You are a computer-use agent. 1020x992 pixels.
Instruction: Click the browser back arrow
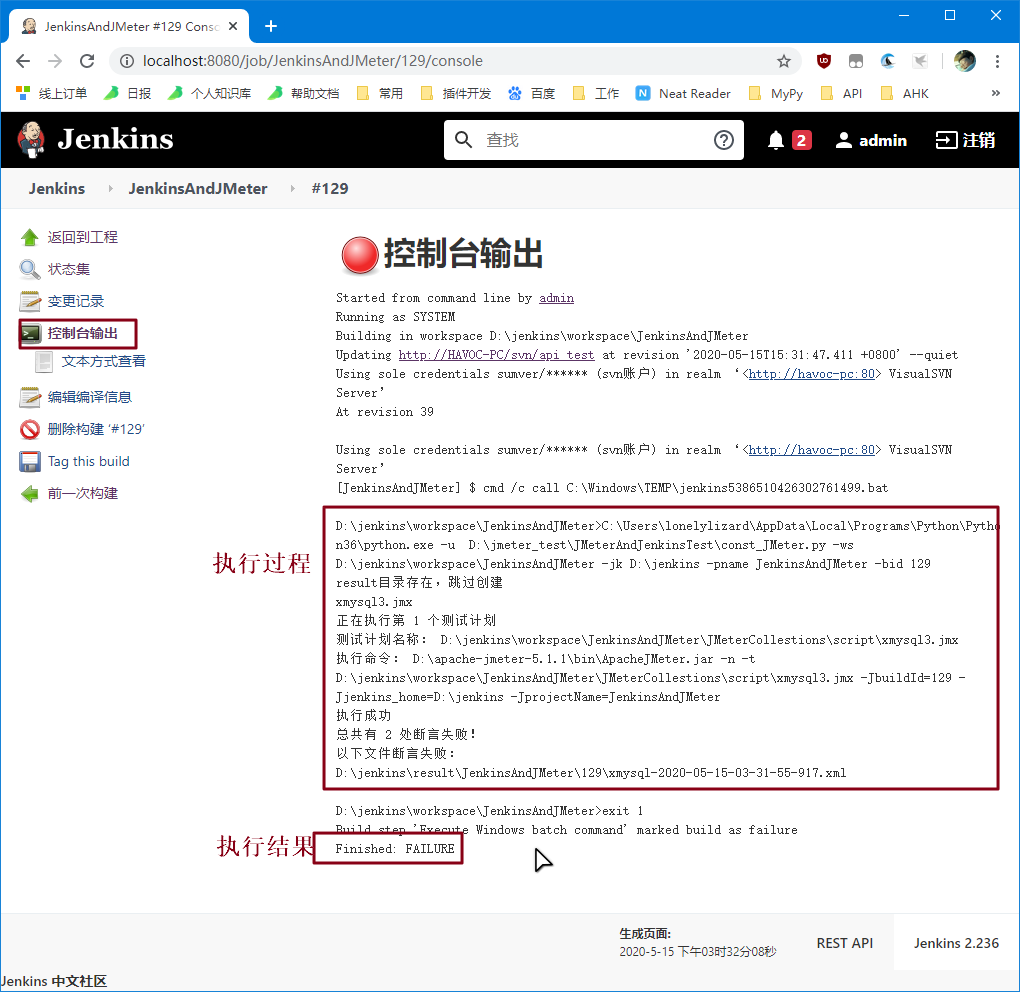[23, 61]
